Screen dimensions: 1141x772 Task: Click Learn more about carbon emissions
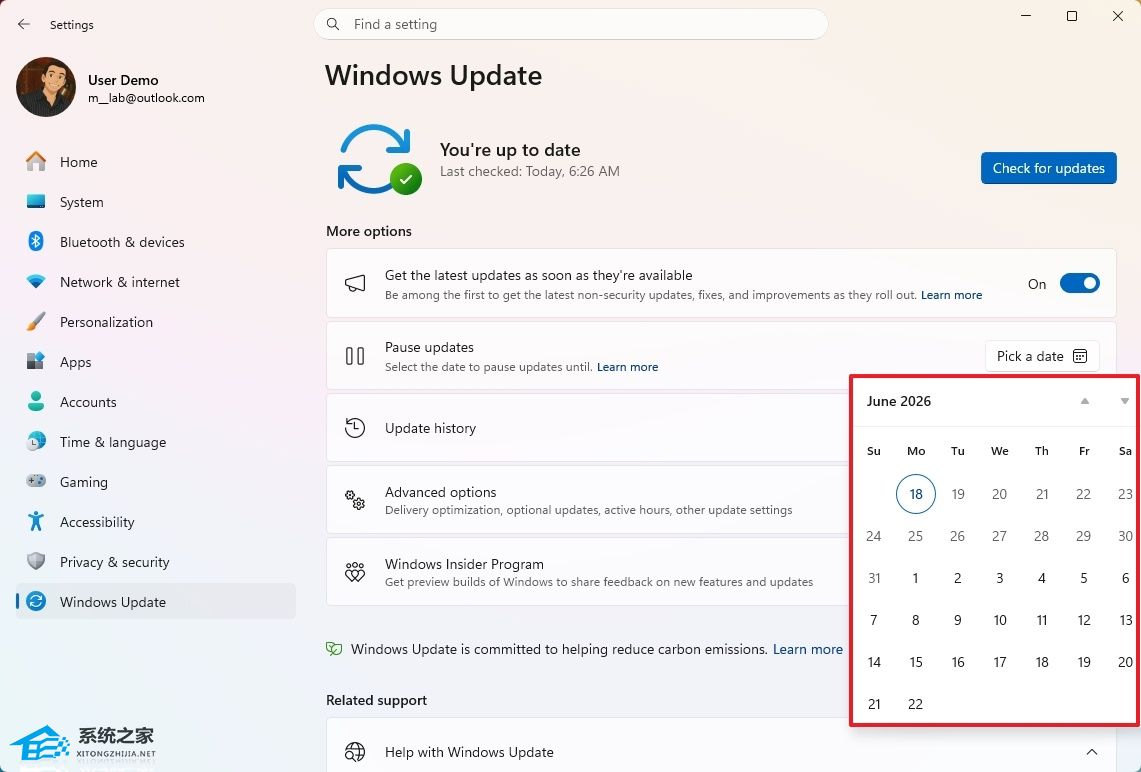coord(808,649)
